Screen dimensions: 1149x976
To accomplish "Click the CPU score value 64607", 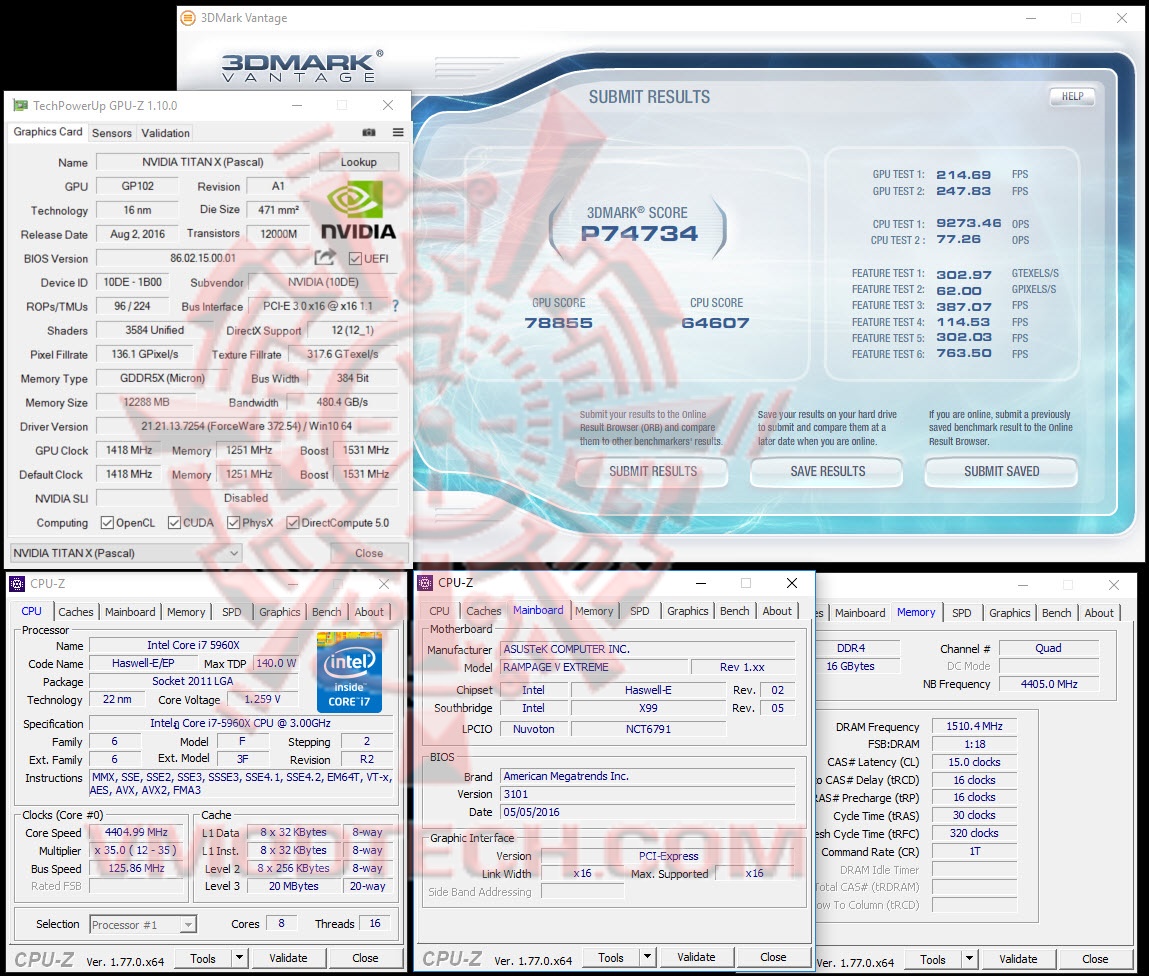I will [x=715, y=322].
